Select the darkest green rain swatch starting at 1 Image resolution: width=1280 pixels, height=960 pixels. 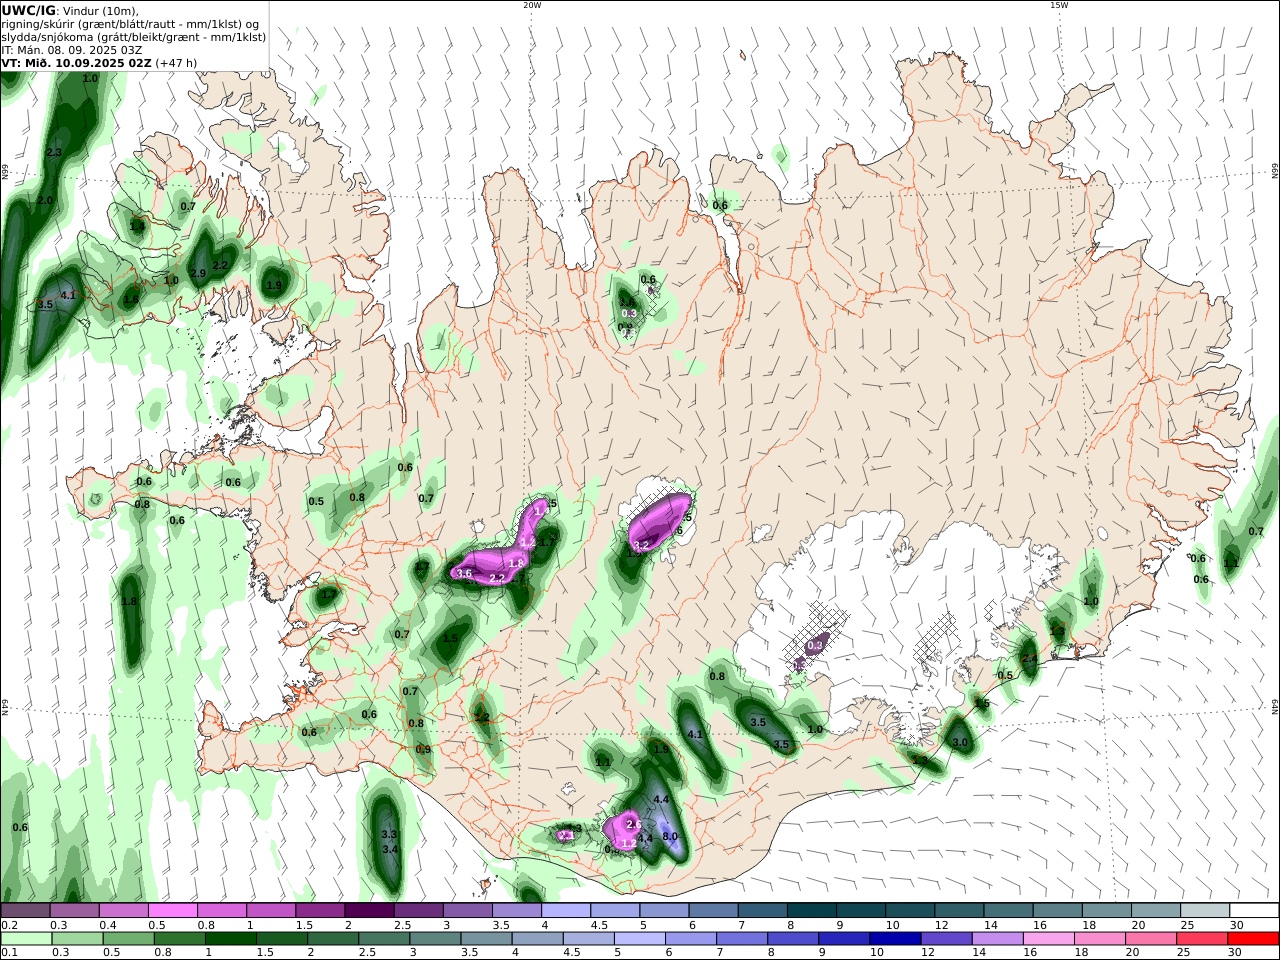[230, 939]
